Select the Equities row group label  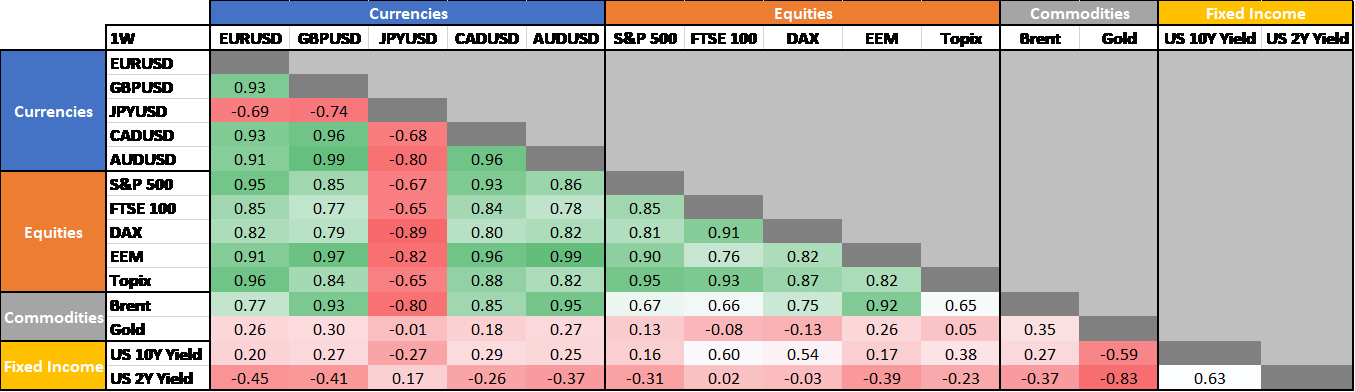tap(54, 231)
